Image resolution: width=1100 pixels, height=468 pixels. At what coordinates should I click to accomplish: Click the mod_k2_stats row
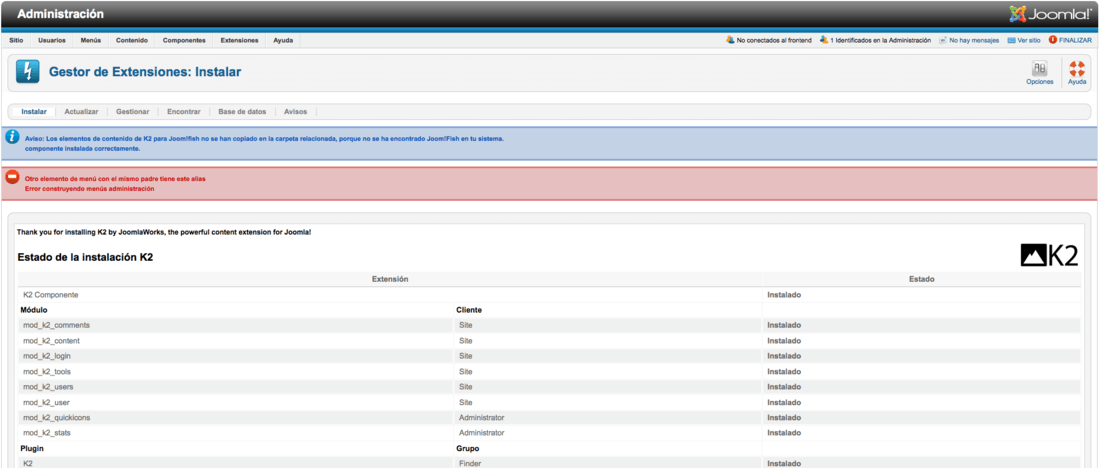pos(549,433)
